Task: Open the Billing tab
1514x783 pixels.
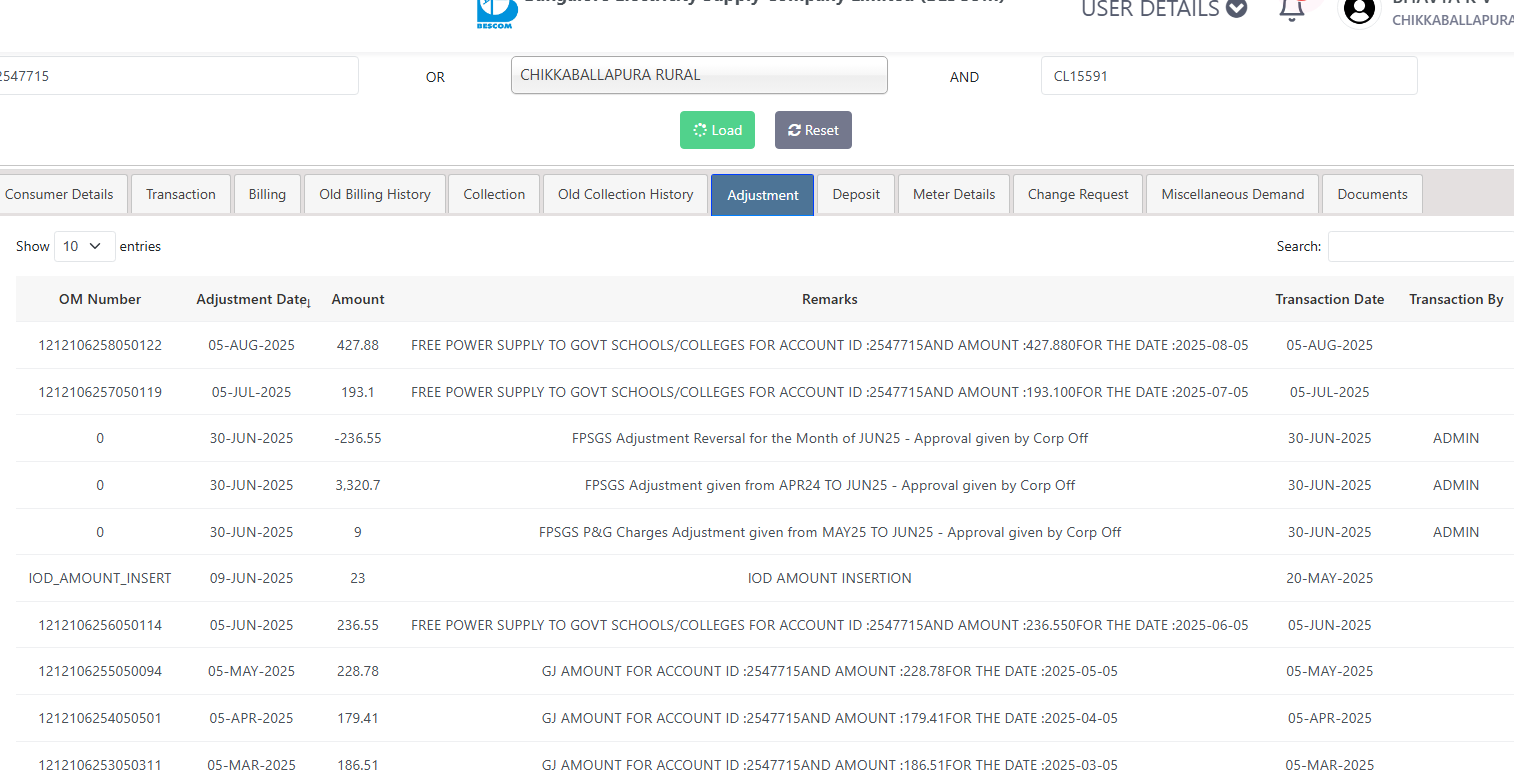Action: tap(267, 194)
